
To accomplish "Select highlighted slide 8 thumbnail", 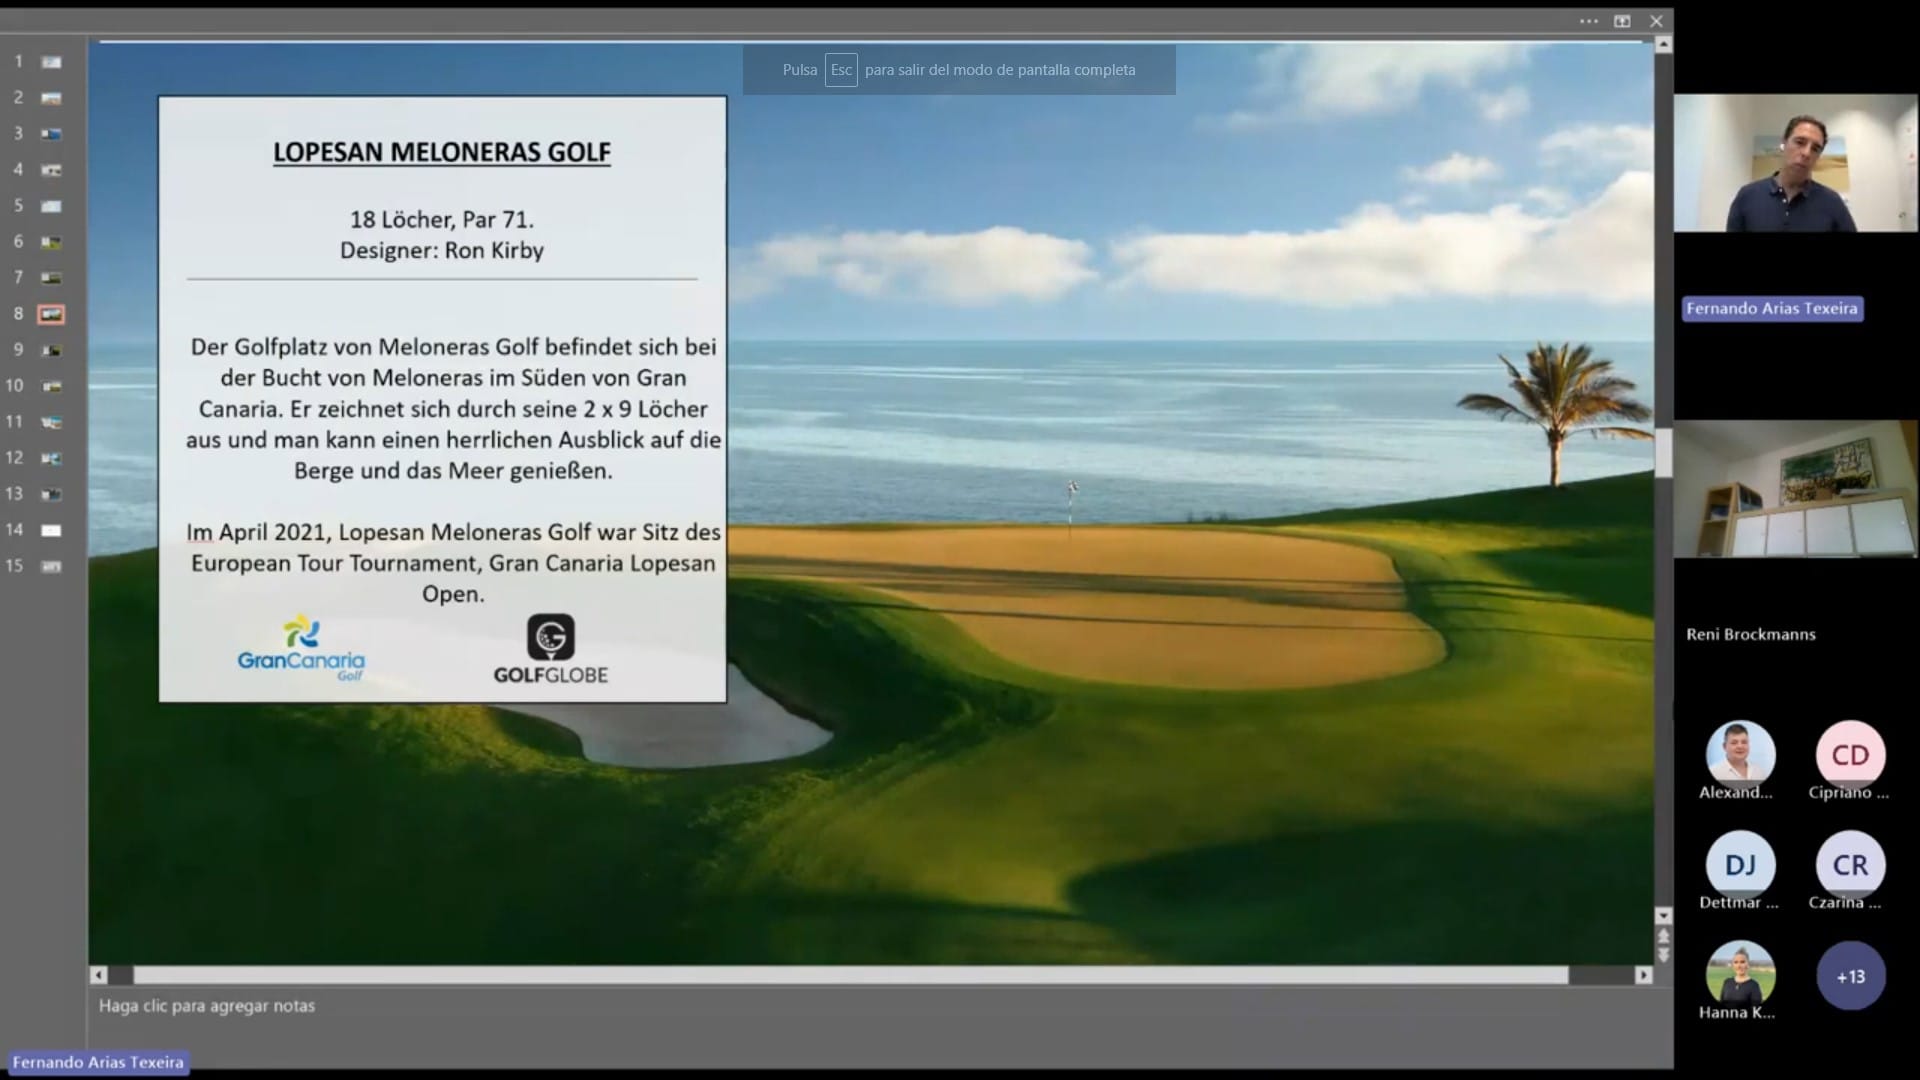I will pos(51,314).
